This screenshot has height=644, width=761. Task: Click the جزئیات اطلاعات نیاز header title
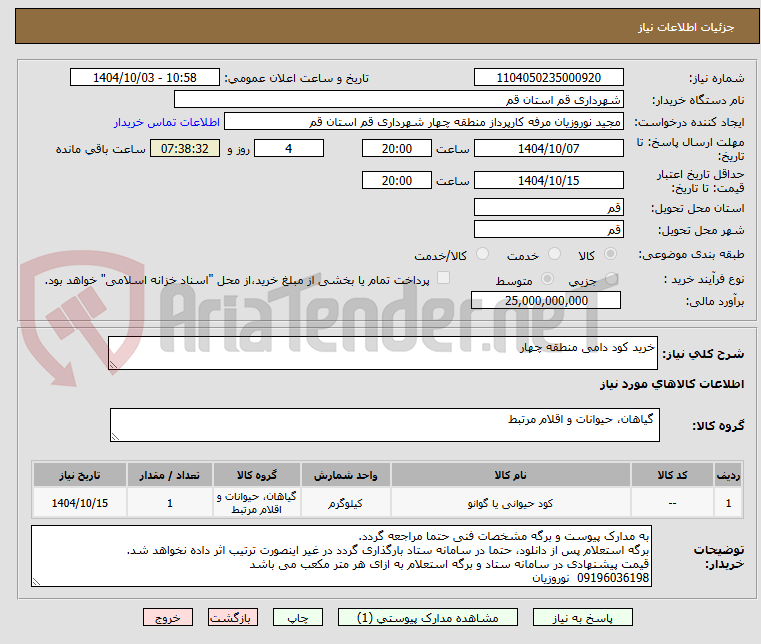685,27
